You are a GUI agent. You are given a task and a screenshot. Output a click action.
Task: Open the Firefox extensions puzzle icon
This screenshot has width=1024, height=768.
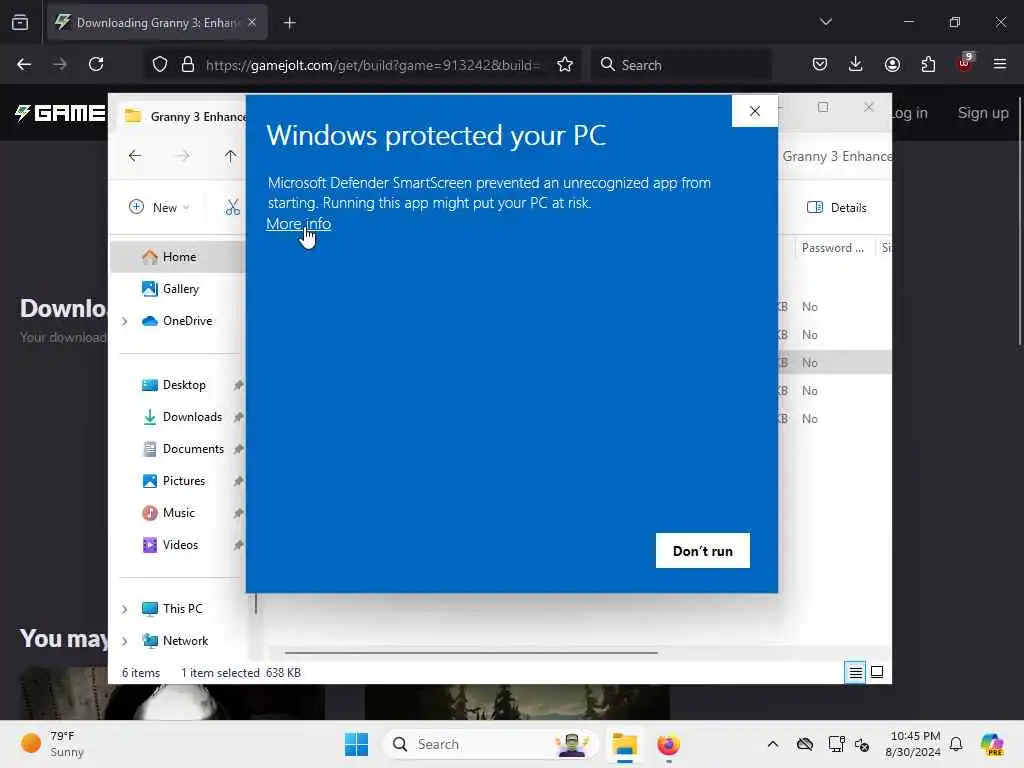(928, 65)
